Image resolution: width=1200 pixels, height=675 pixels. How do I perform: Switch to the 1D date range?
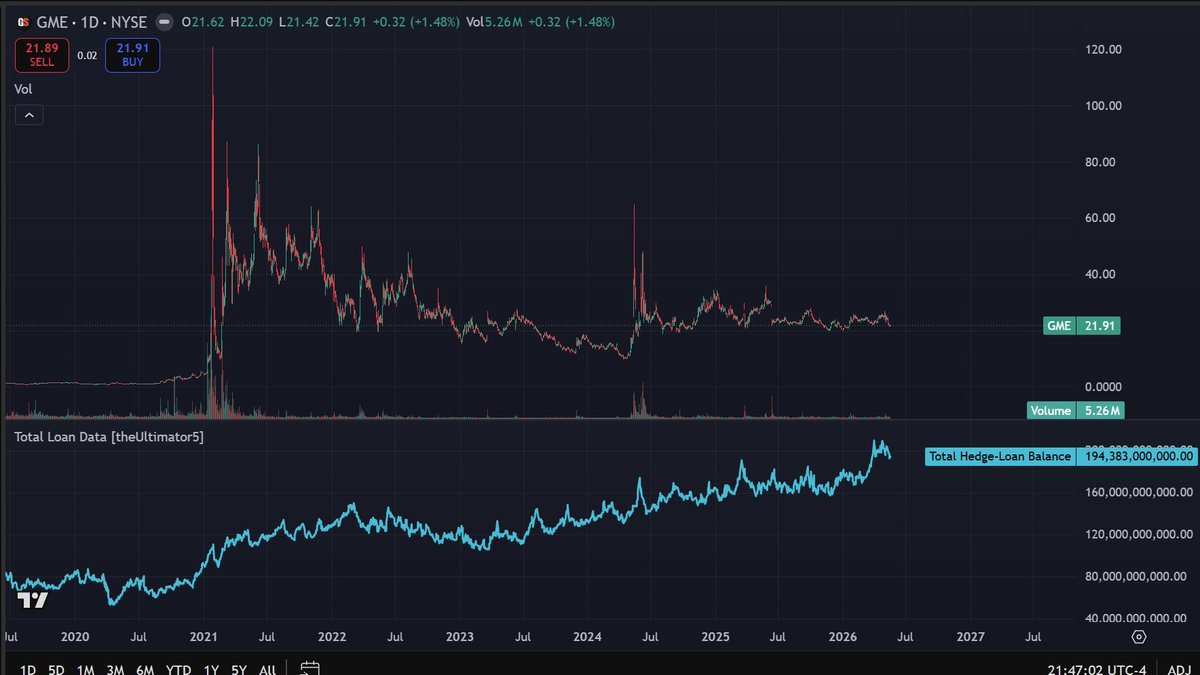pos(28,669)
